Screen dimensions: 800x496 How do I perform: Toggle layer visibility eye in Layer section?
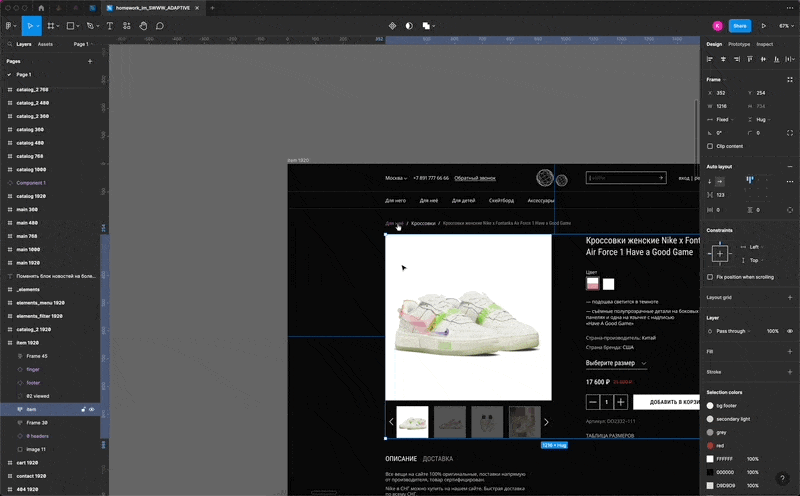tap(790, 331)
